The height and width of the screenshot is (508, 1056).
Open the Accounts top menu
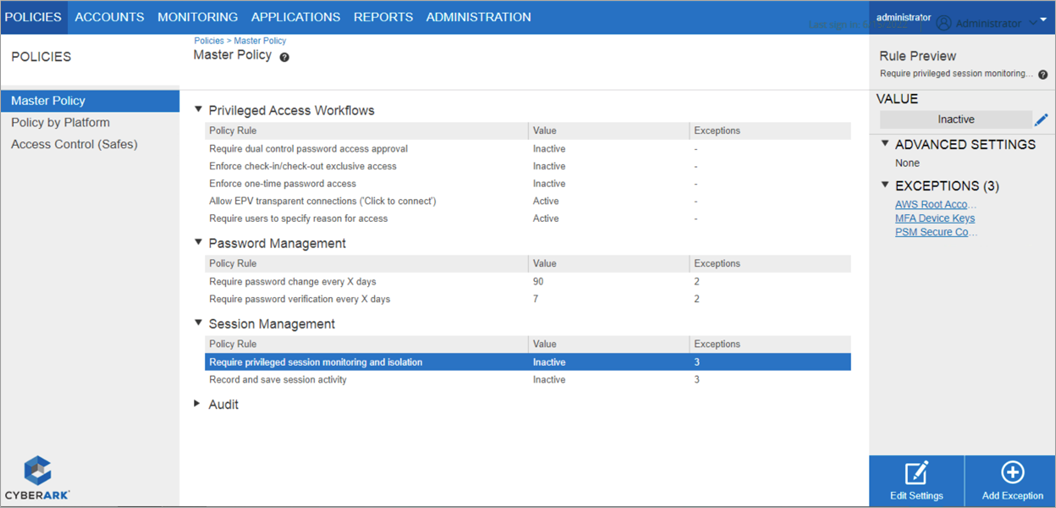coord(109,17)
